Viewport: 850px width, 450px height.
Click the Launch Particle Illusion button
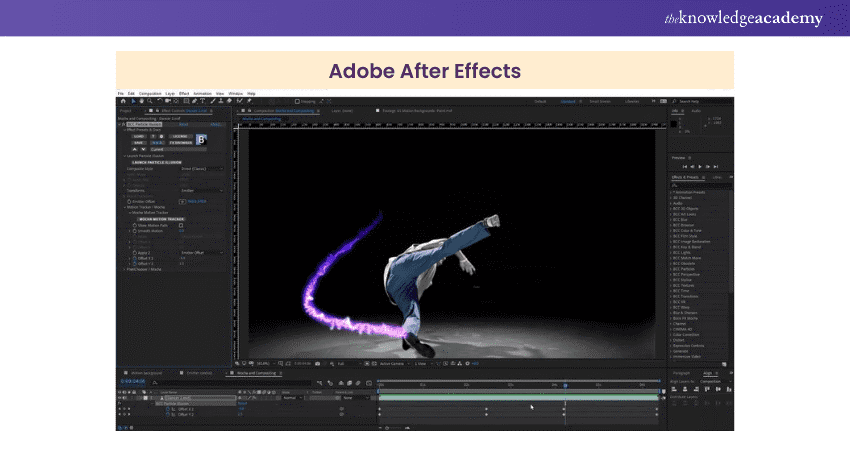[x=156, y=162]
